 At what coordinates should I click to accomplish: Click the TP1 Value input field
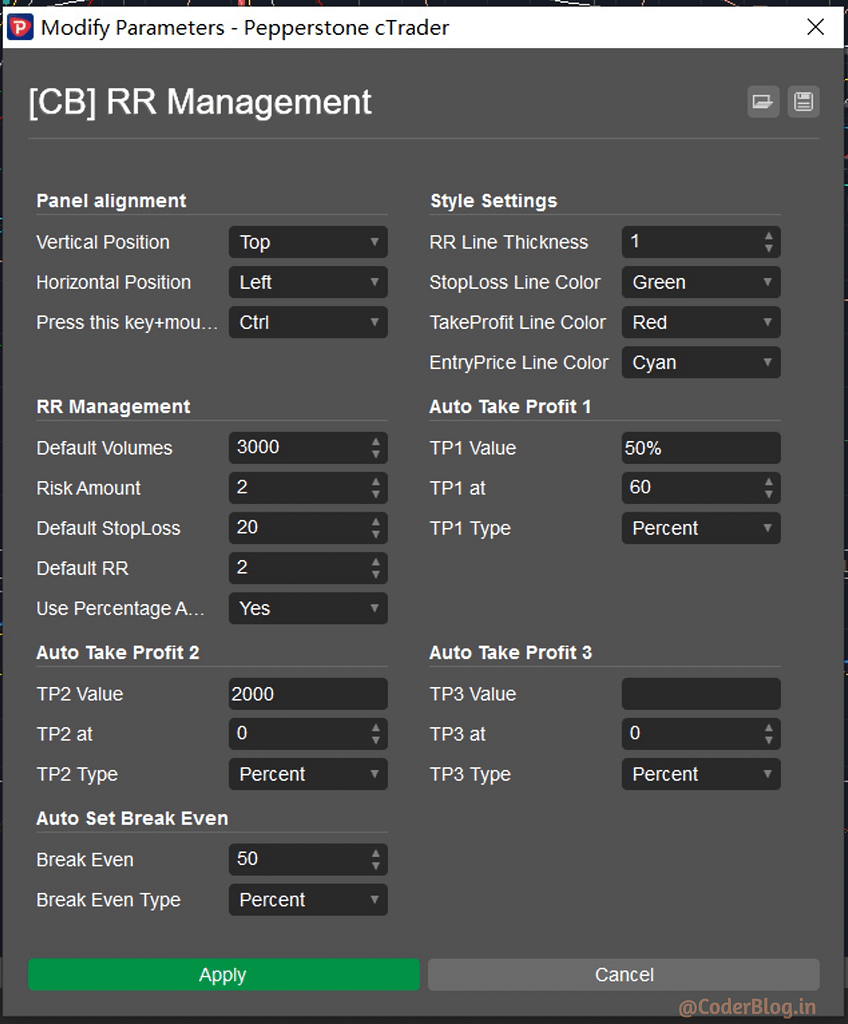pos(701,448)
